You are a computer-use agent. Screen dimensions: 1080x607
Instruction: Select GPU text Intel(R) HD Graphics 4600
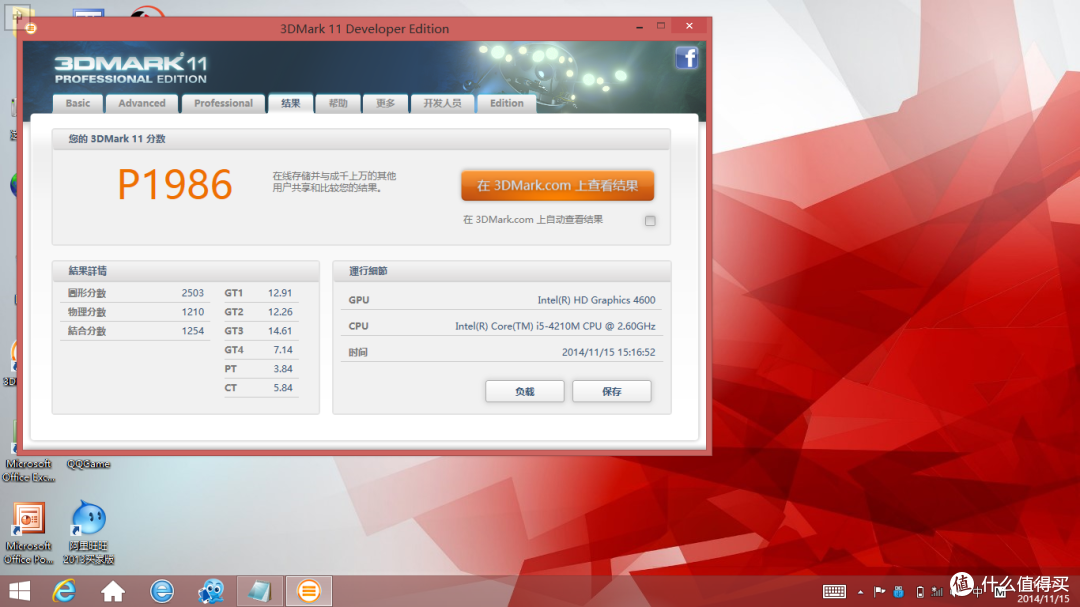coord(596,300)
